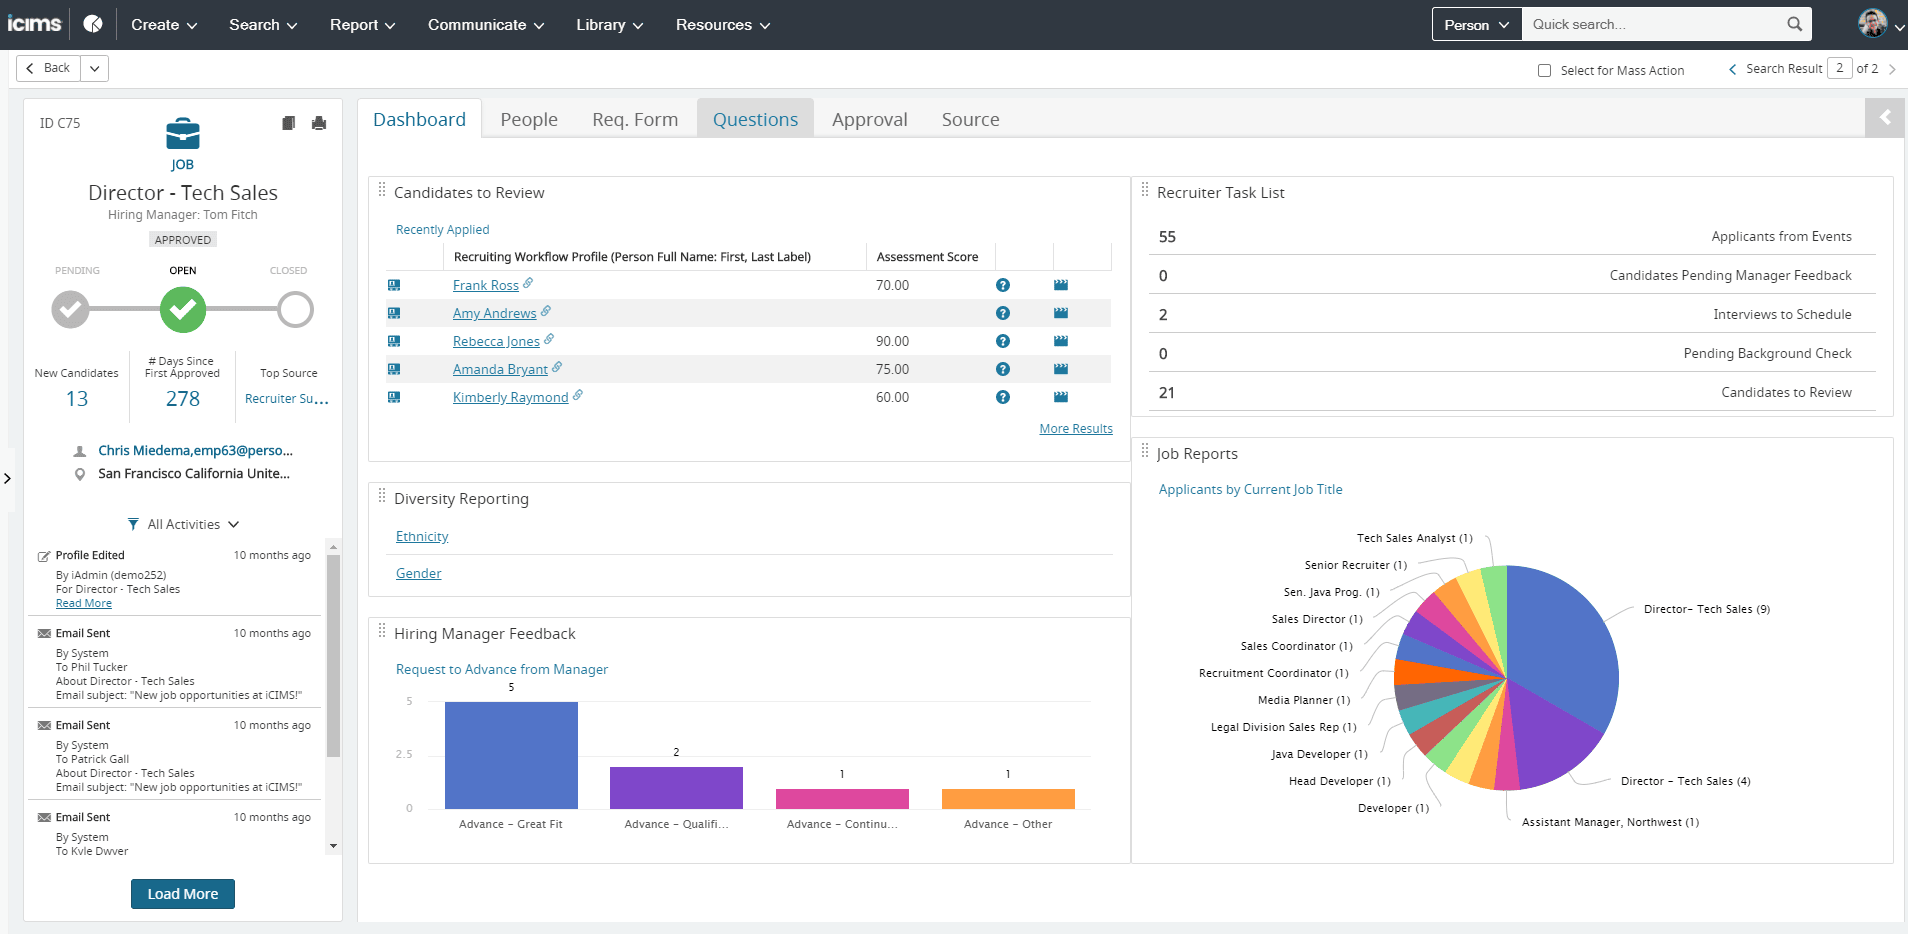The width and height of the screenshot is (1908, 934).
Task: Click the copy job profile icon
Action: click(x=289, y=122)
